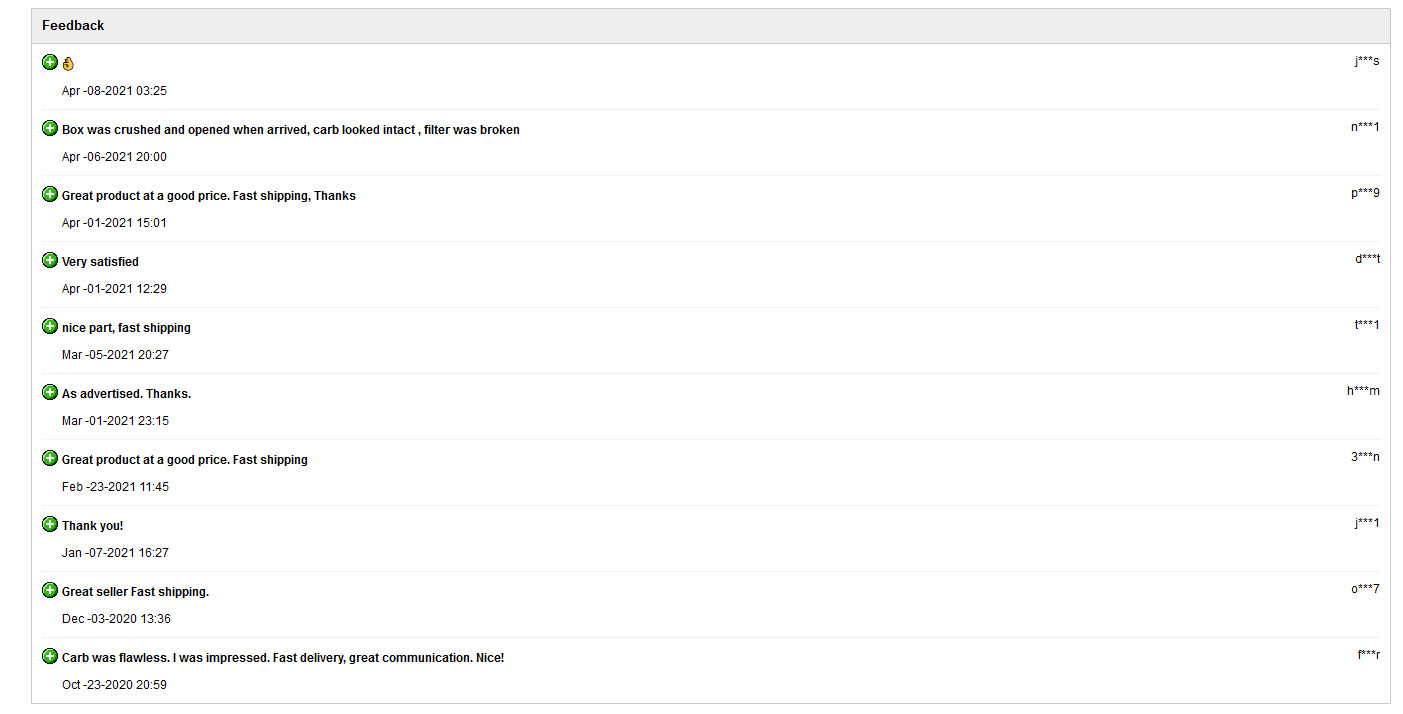This screenshot has width=1403, height=714.
Task: Click the buyer name j***s
Action: tap(1367, 61)
